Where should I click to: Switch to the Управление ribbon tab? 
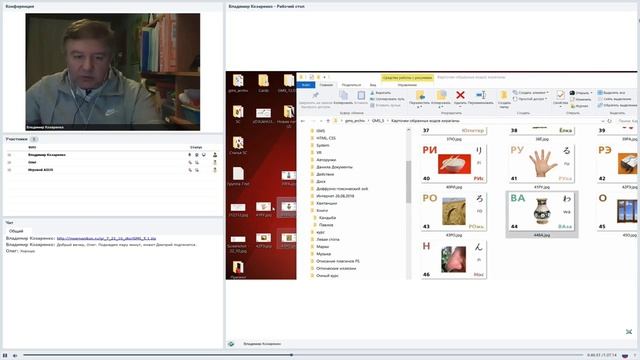[x=407, y=85]
